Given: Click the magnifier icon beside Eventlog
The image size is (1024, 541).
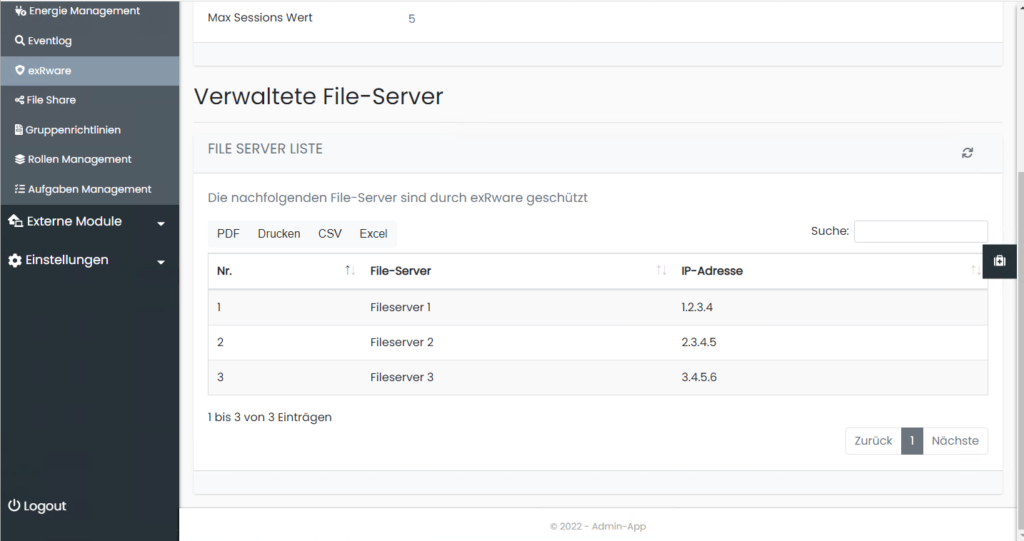Looking at the screenshot, I should 20,41.
